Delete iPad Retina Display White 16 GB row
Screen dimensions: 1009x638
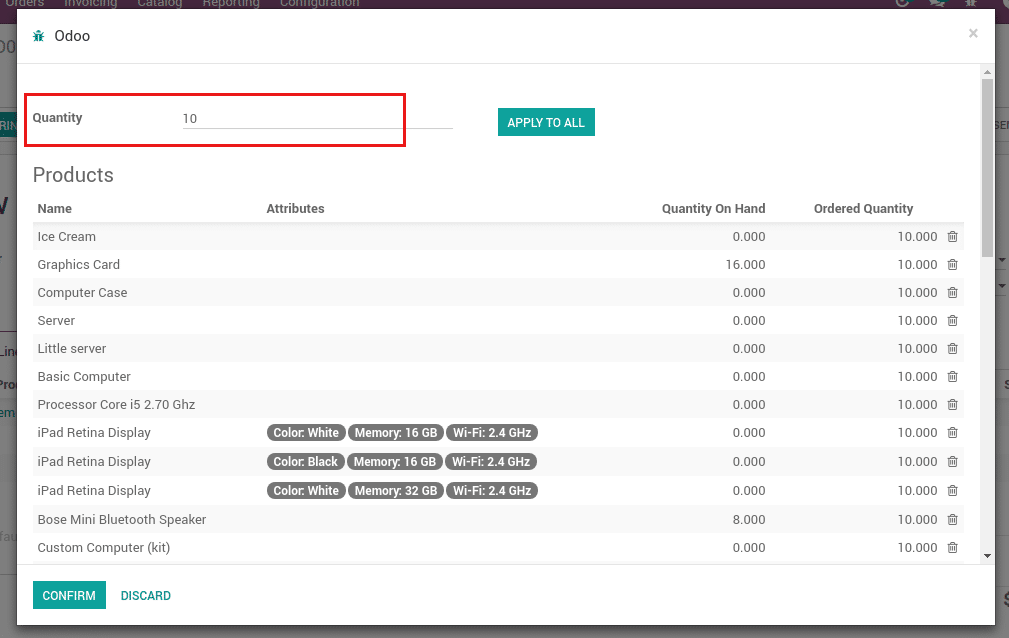[x=952, y=433]
